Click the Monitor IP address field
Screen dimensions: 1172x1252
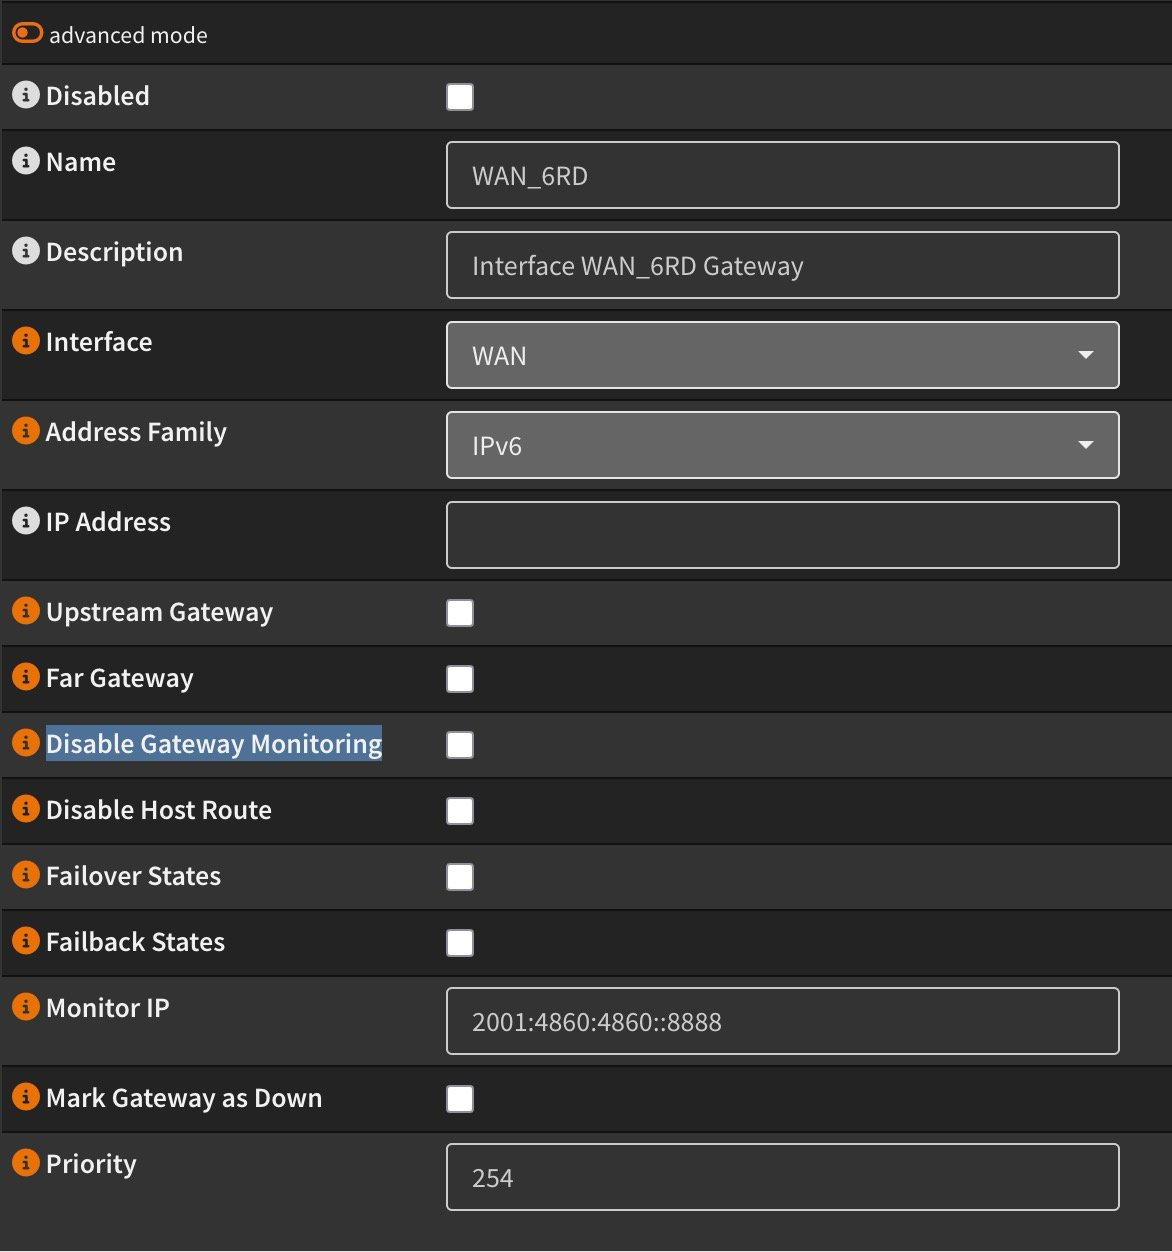coord(782,1021)
